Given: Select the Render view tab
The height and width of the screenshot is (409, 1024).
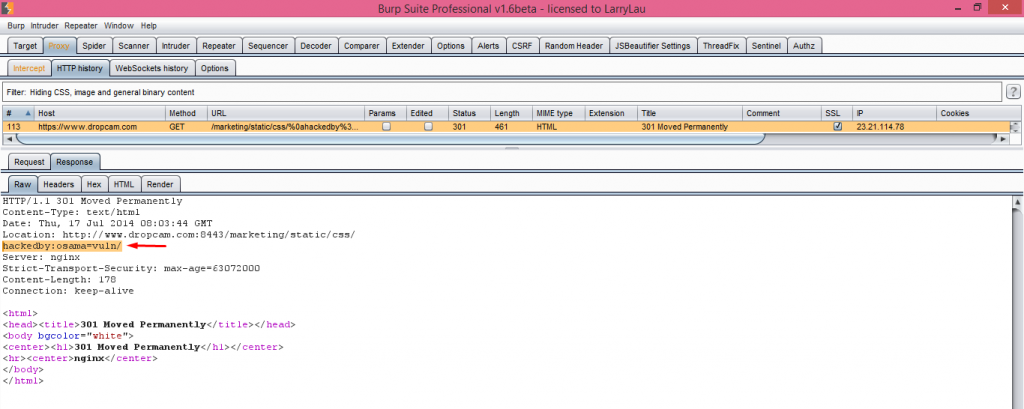Looking at the screenshot, I should coord(160,184).
